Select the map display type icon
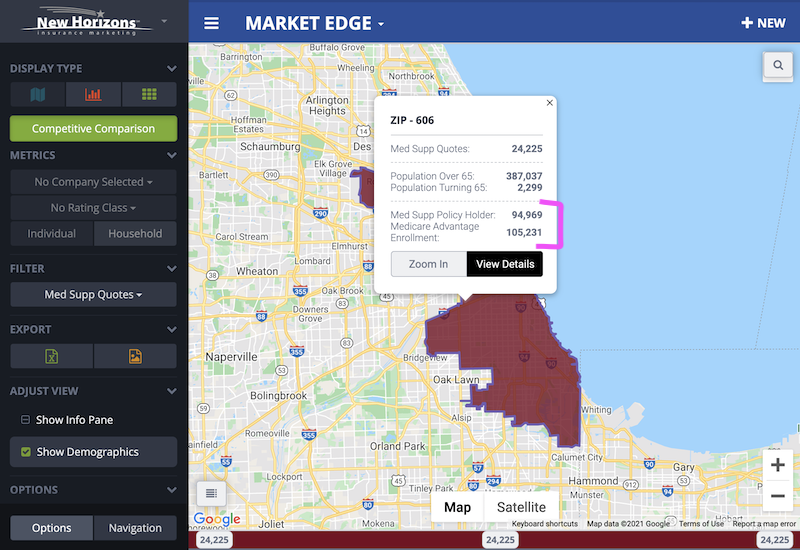800x550 pixels. point(37,94)
